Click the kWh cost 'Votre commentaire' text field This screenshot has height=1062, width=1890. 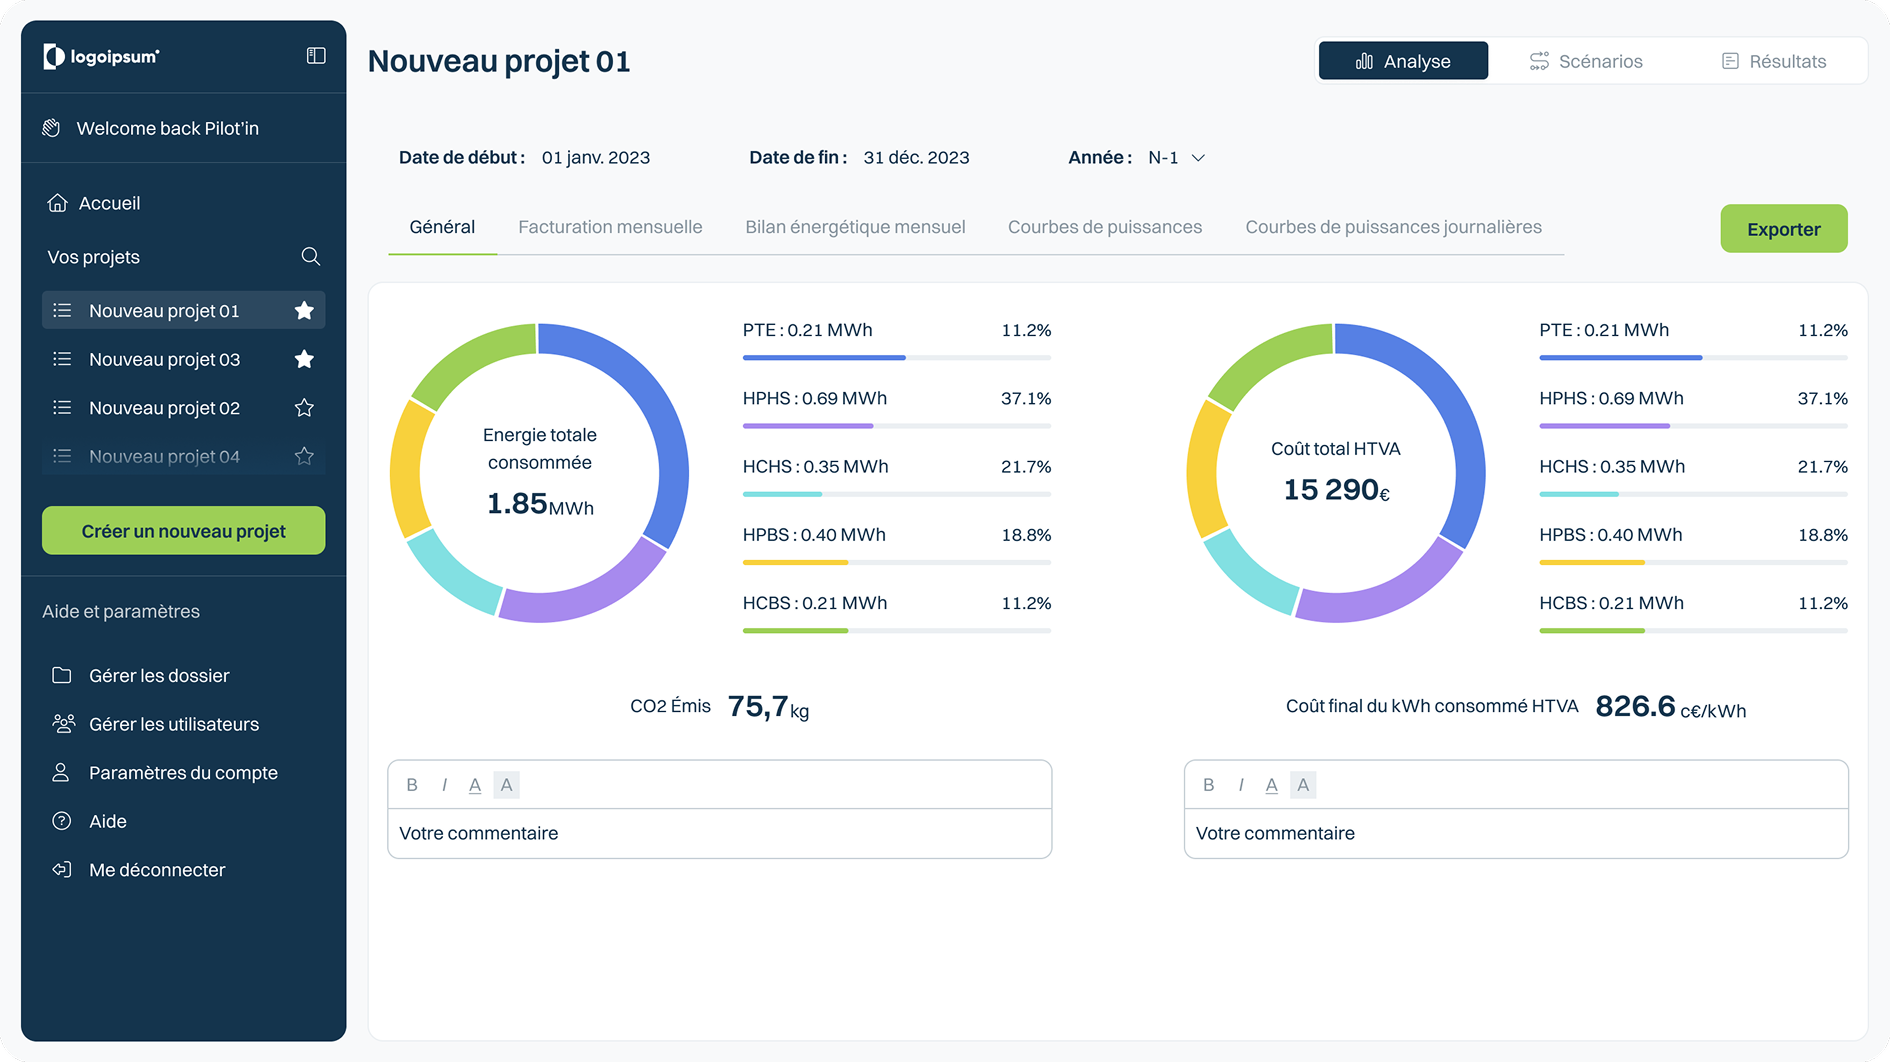(x=1516, y=833)
